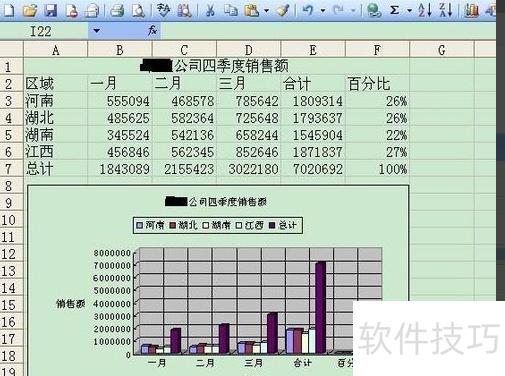Select header cell 区域

point(56,83)
